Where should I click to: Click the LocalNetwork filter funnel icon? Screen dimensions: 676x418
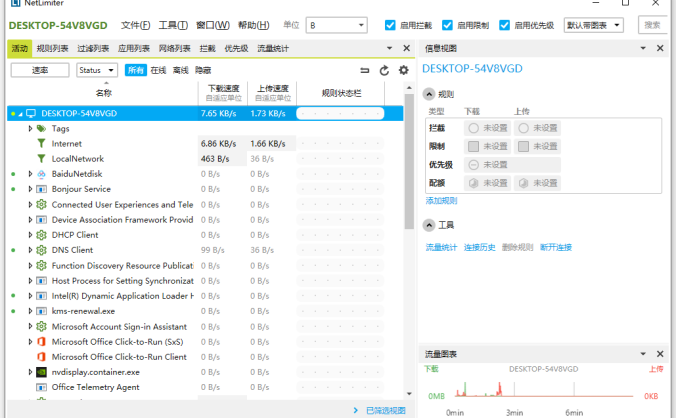(41, 159)
